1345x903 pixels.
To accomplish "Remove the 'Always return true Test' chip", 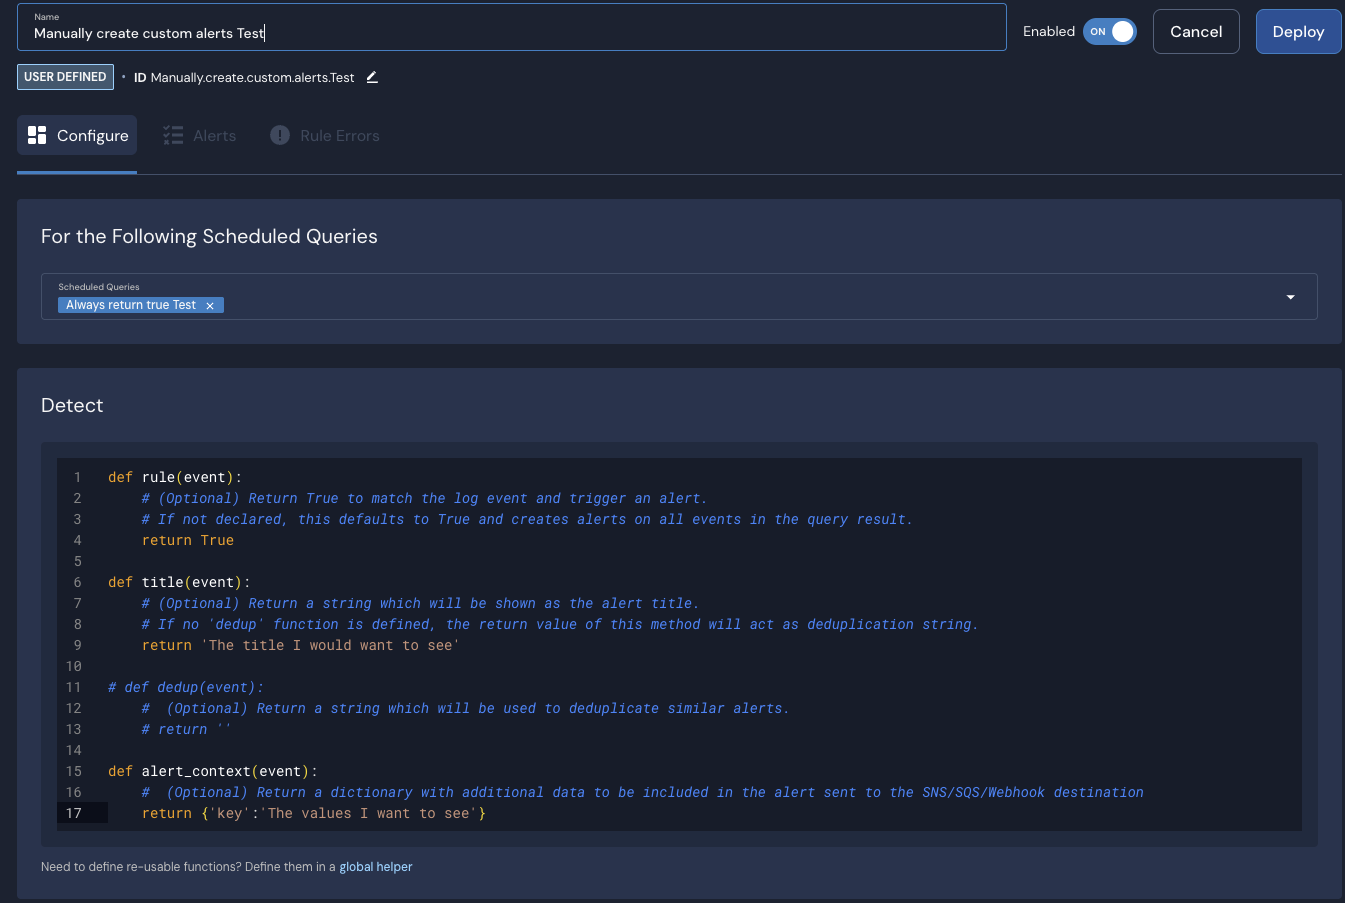I will coord(210,306).
